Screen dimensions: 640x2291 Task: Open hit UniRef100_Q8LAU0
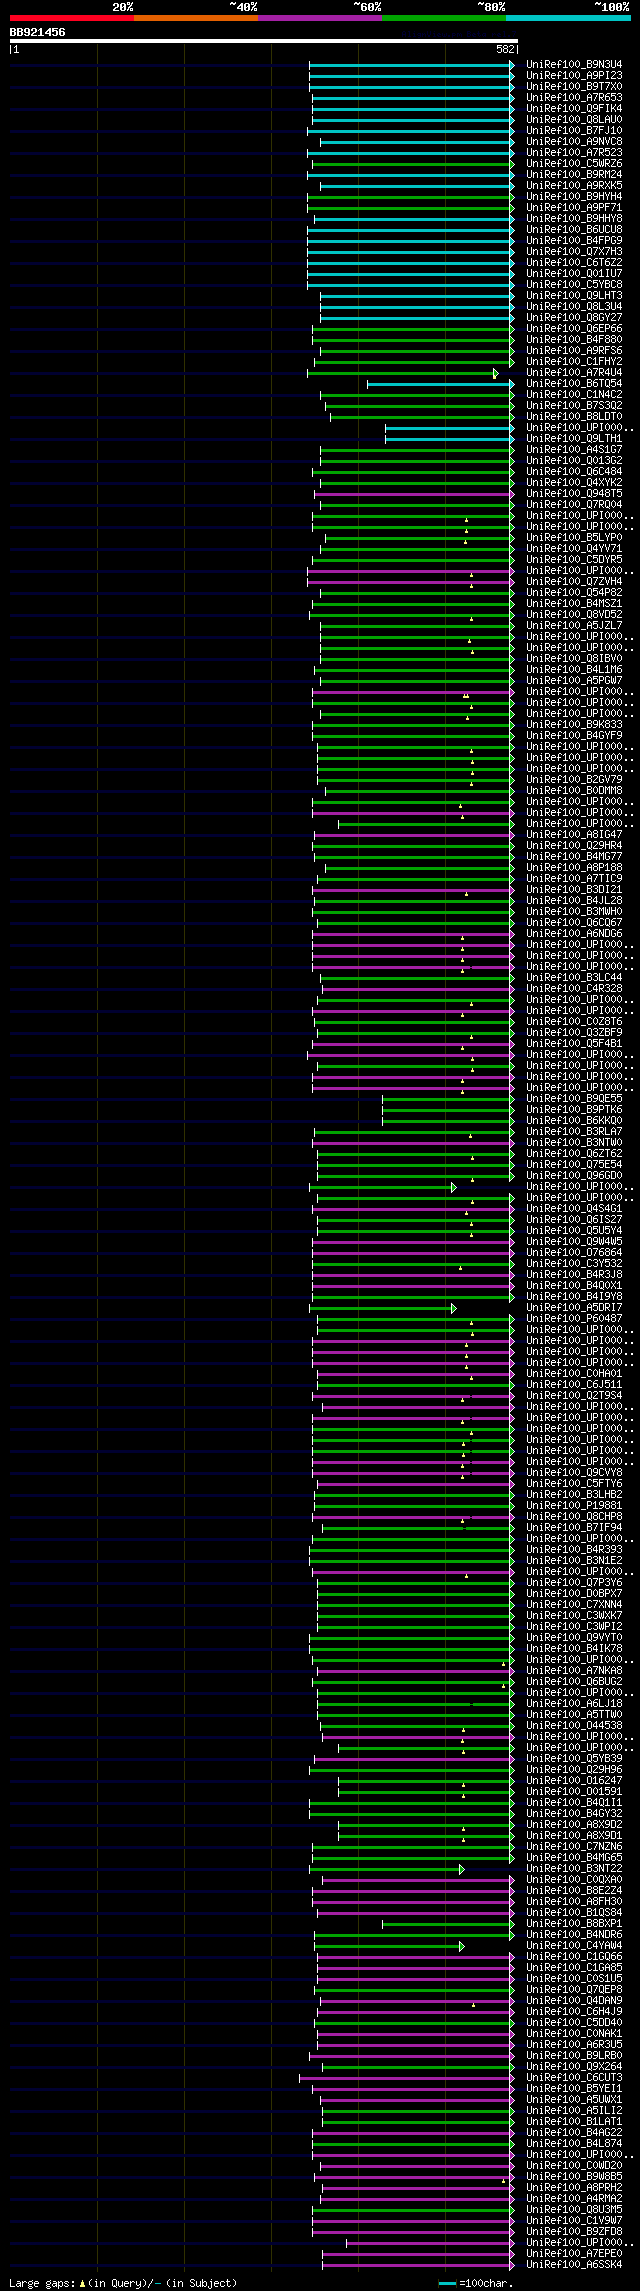[x=574, y=120]
